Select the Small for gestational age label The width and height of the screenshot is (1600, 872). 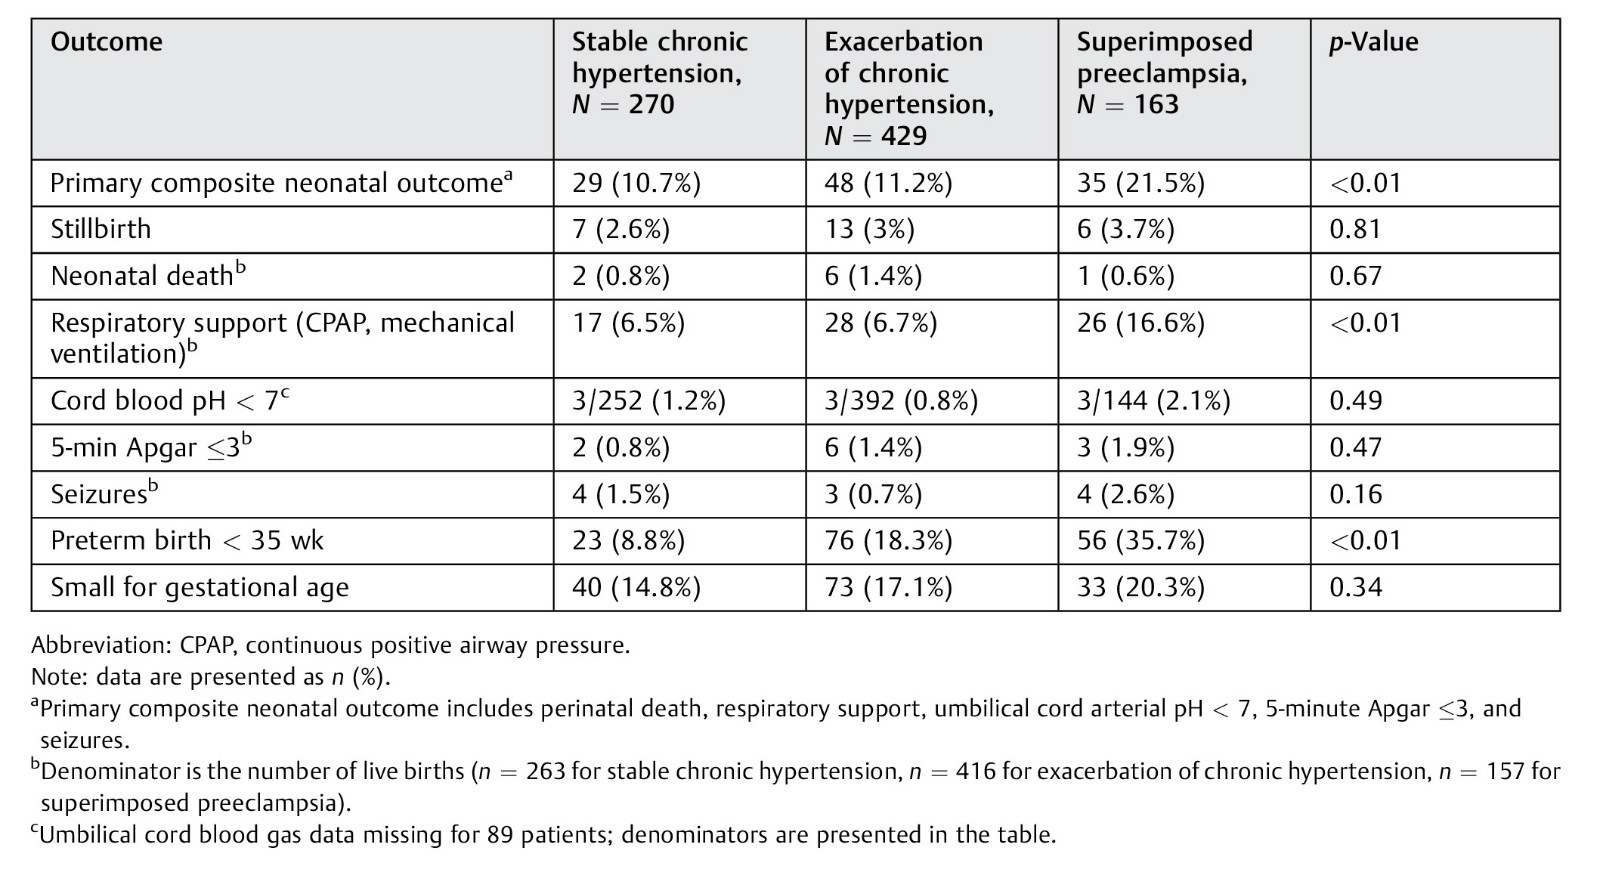199,587
